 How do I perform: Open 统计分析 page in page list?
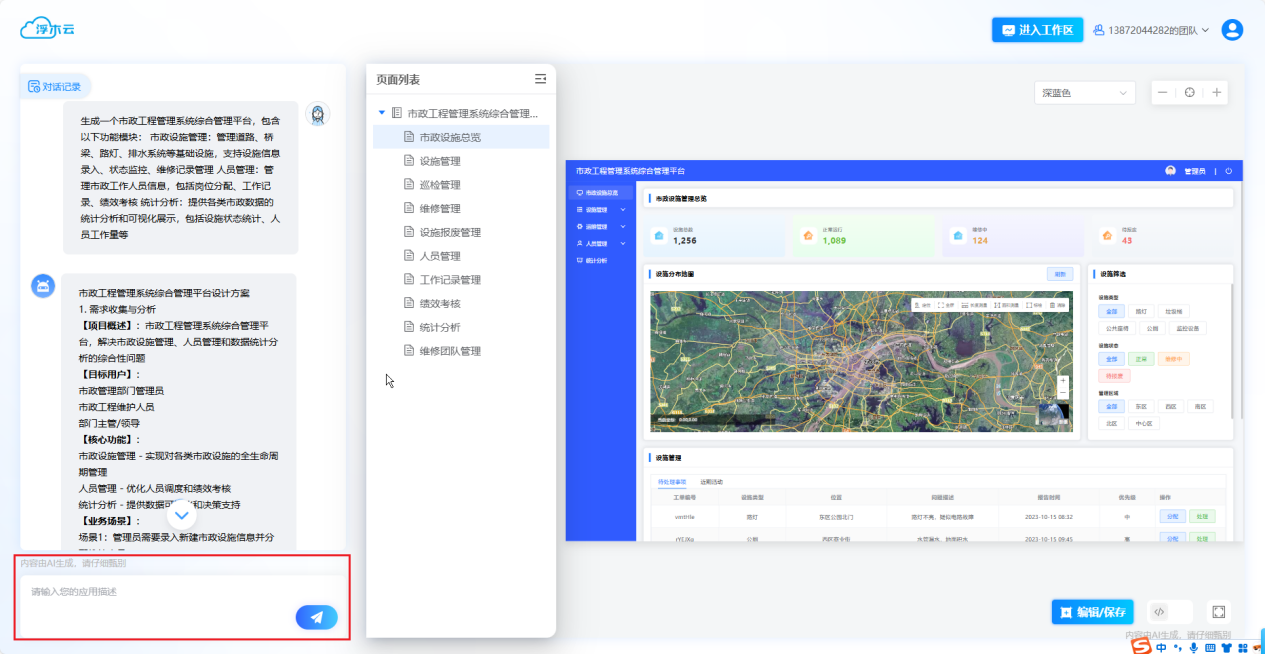[x=439, y=327]
